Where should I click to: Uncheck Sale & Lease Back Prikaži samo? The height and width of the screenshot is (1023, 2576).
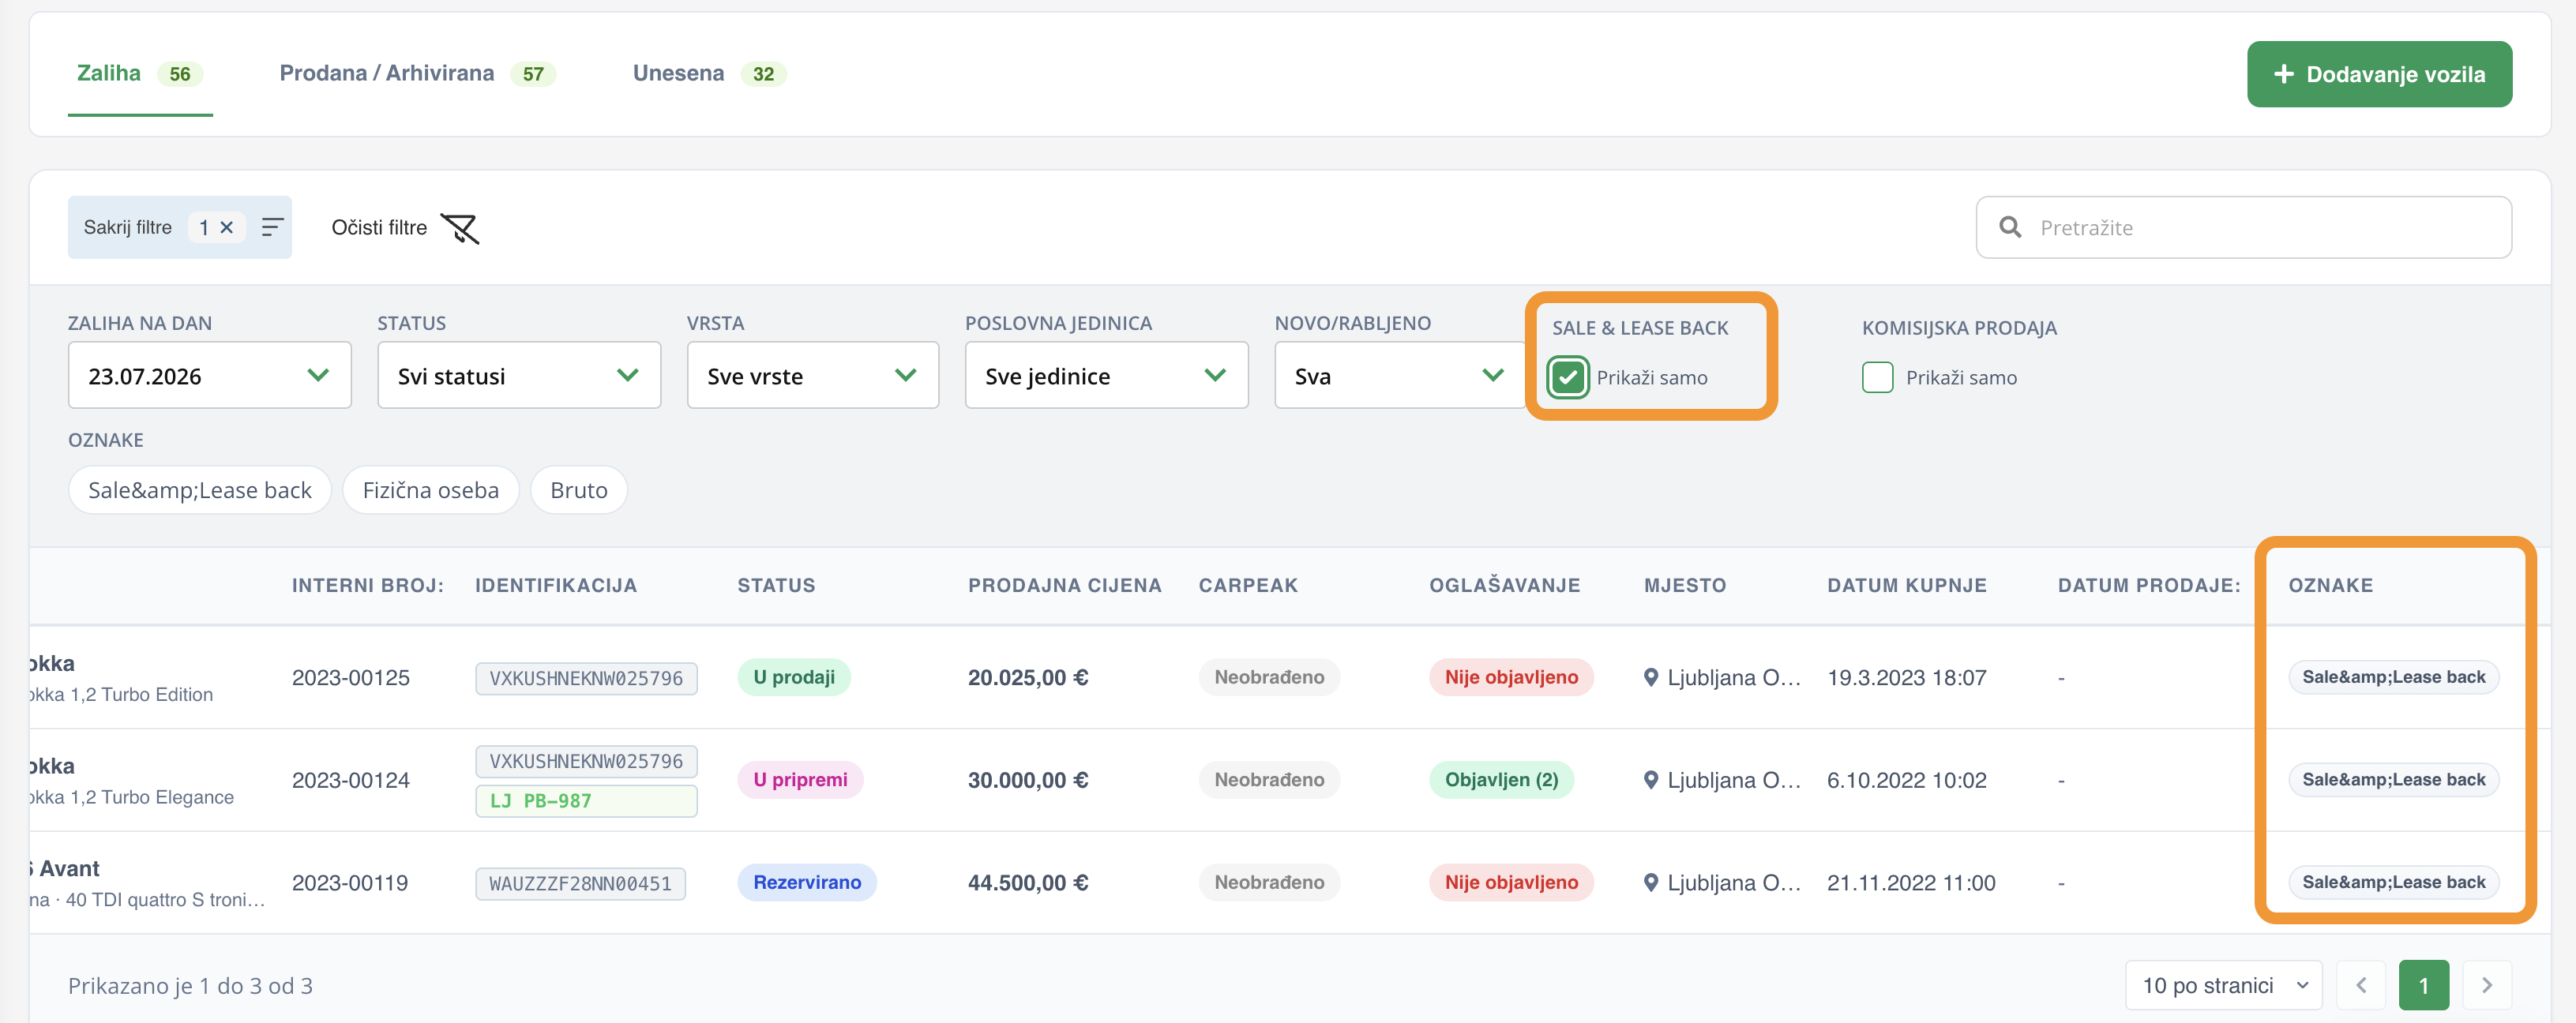(1568, 377)
